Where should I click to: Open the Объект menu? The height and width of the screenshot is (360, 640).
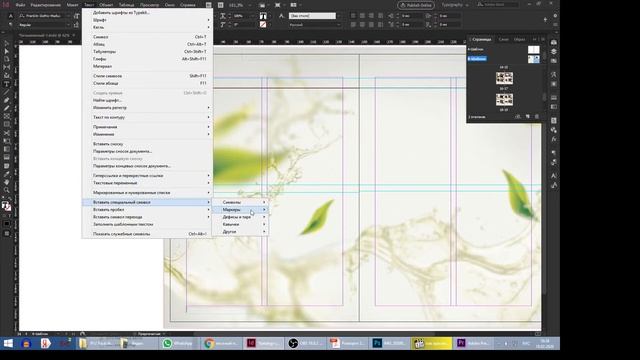(106, 5)
